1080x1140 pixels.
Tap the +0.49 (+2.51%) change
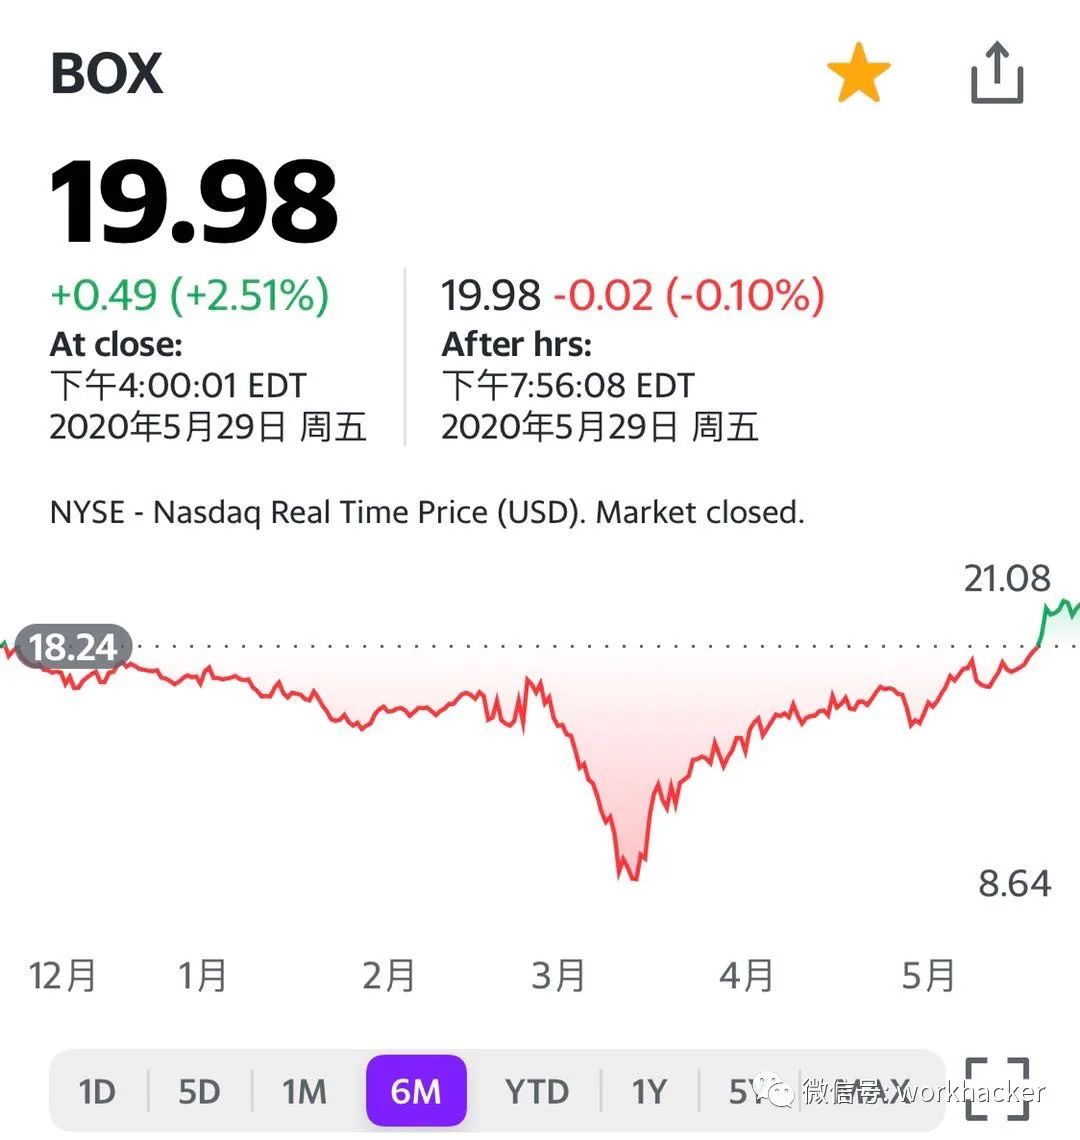coord(190,295)
